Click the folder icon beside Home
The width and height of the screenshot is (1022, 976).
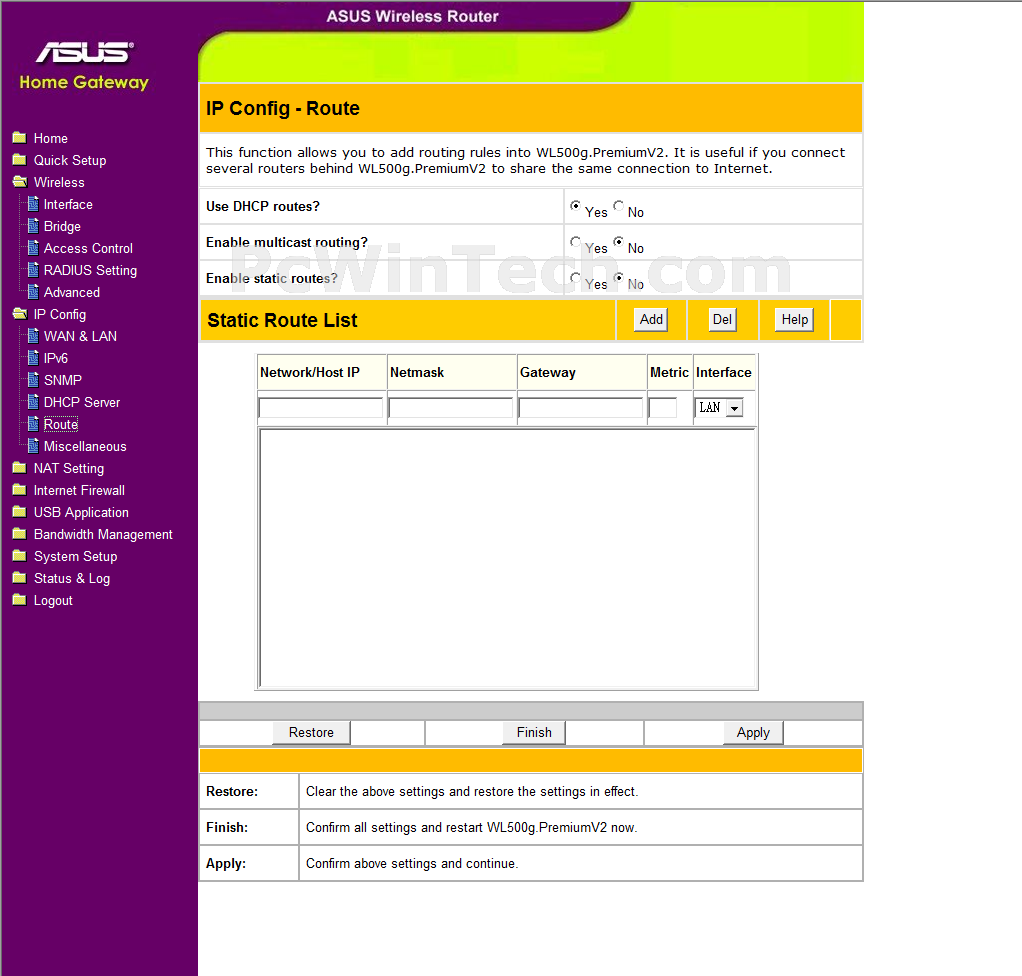coord(20,138)
